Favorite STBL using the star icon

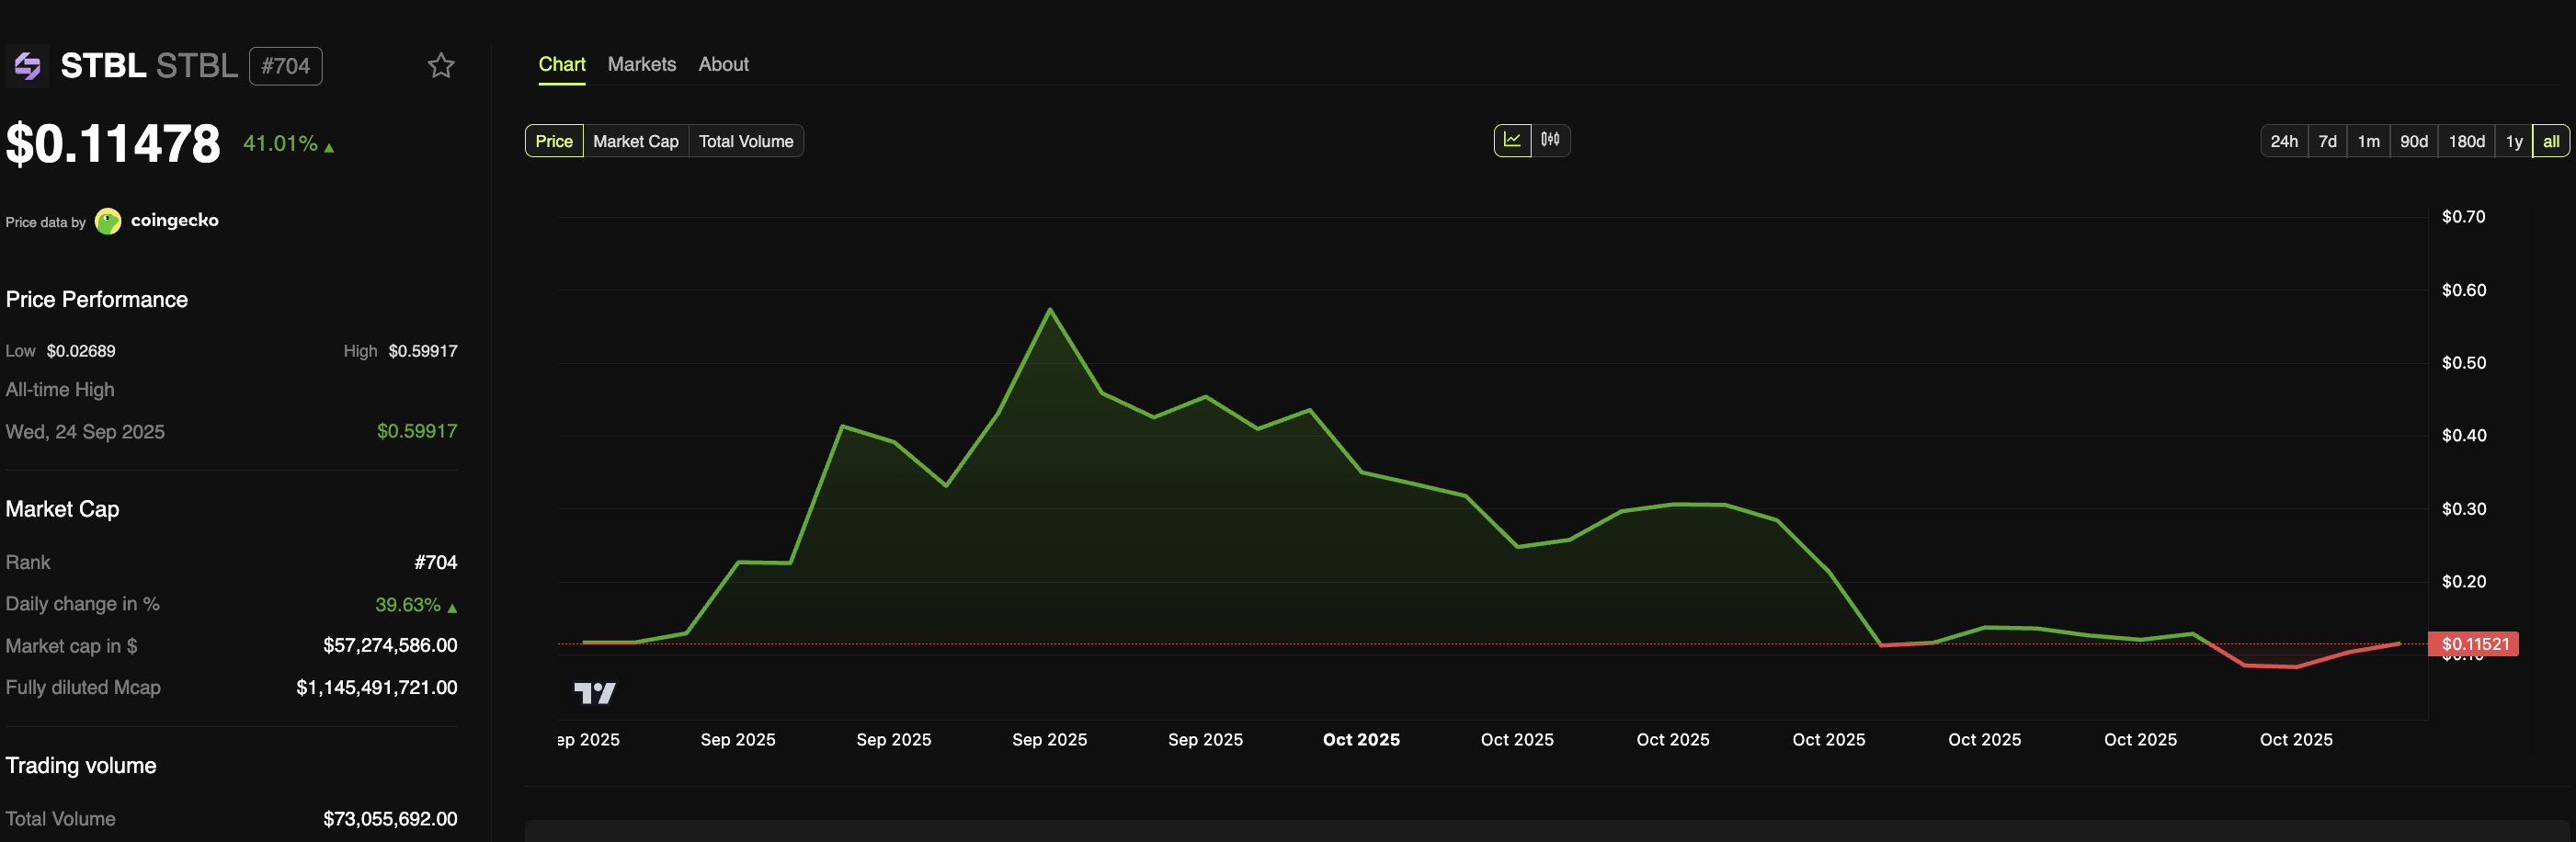(441, 66)
